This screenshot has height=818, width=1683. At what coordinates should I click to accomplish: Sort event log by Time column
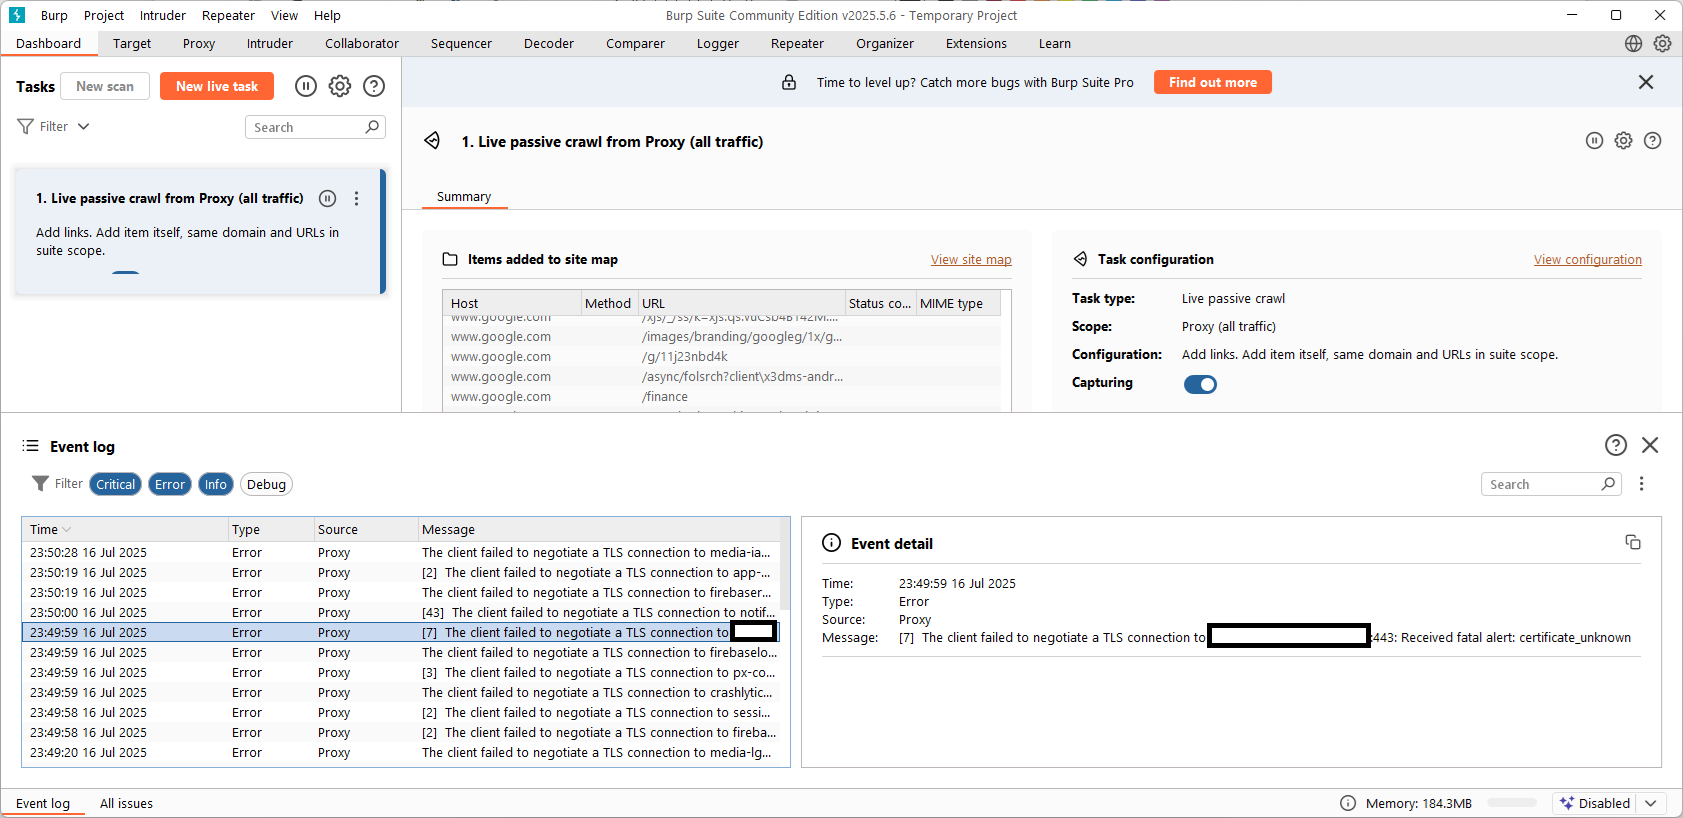tap(126, 529)
